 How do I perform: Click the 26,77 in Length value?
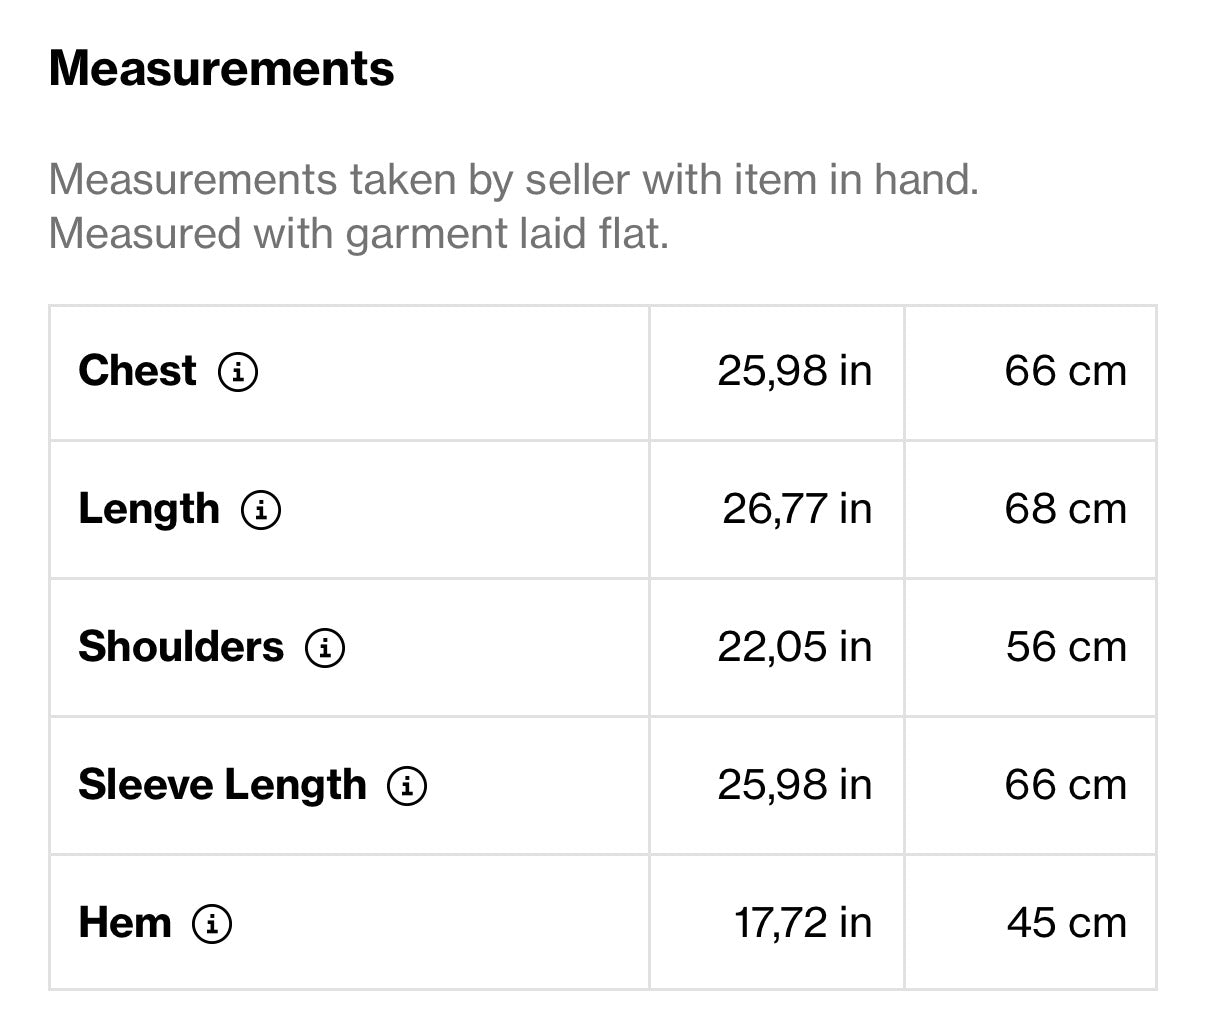coord(796,509)
